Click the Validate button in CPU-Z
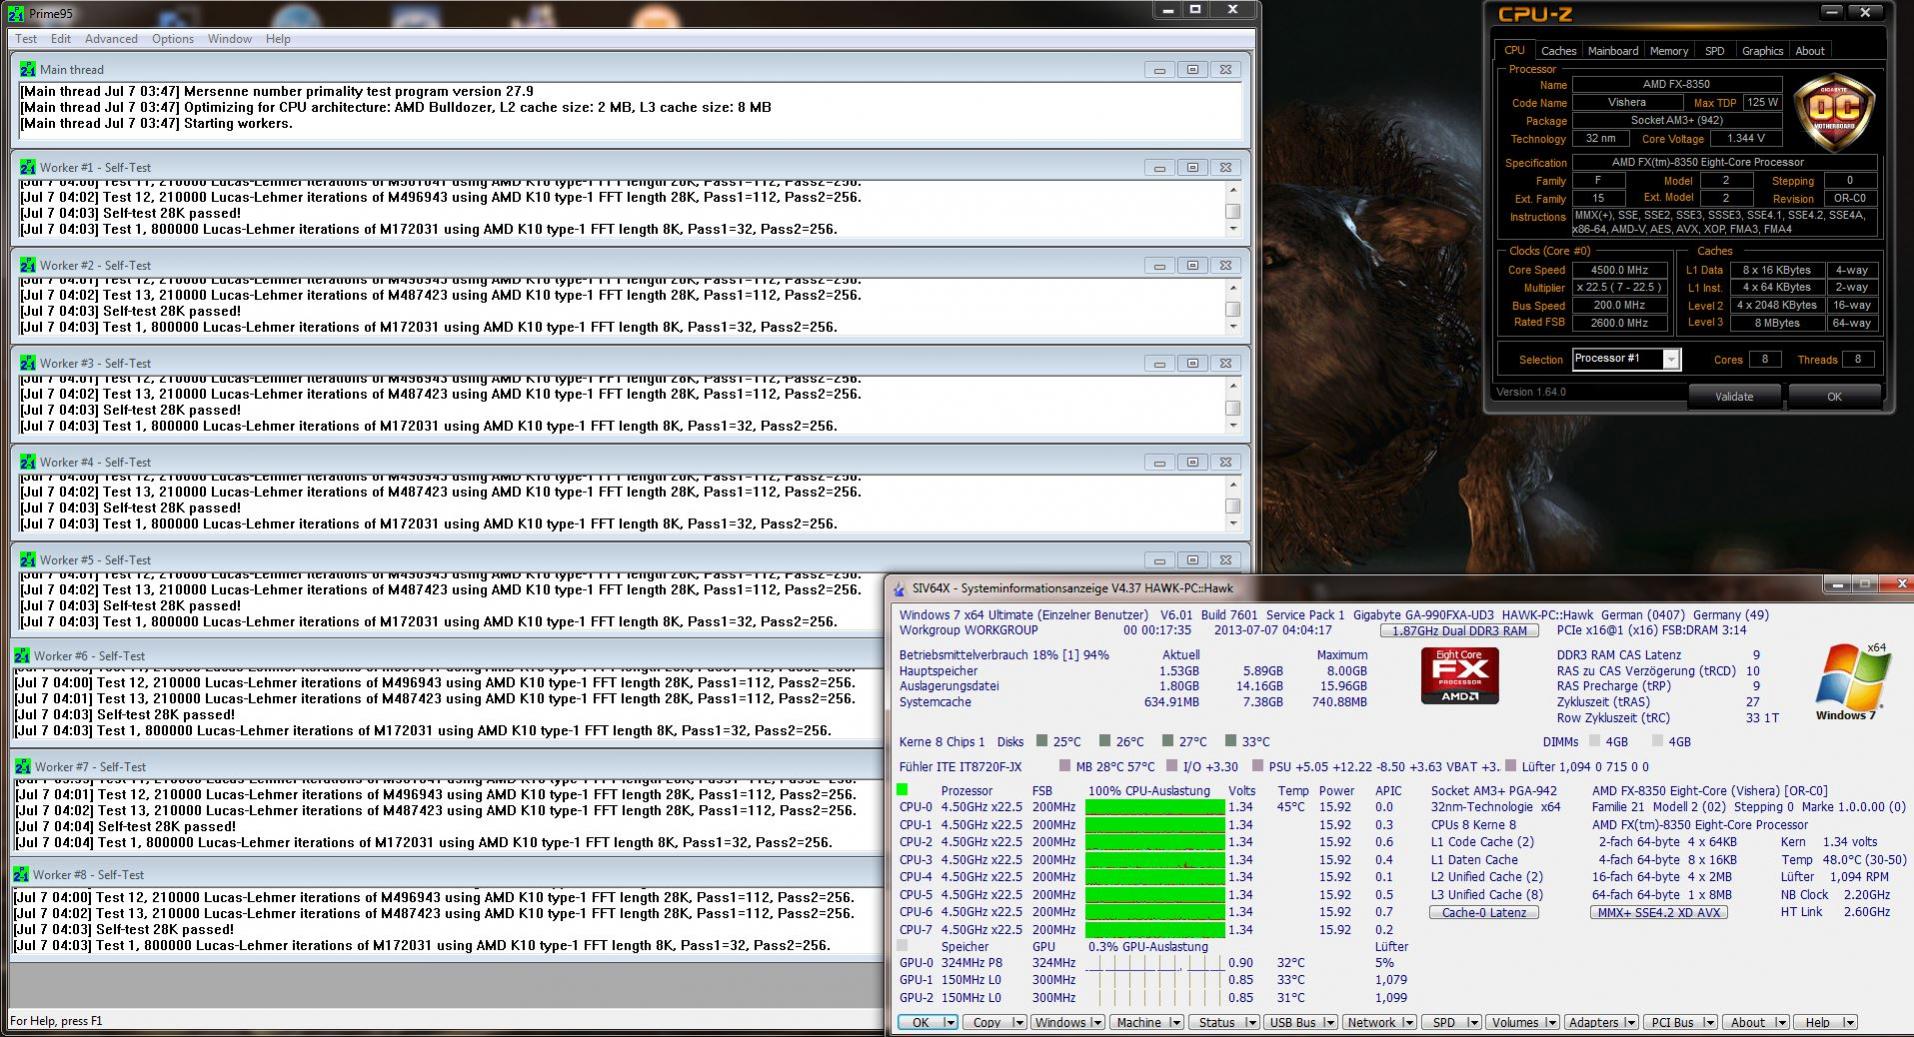 pos(1734,396)
